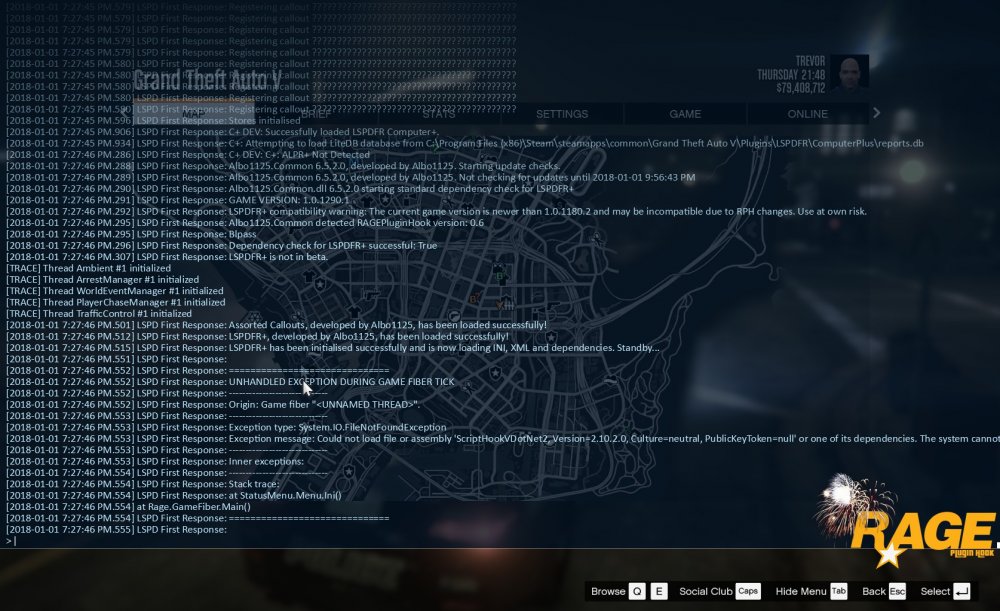Go to the SETTINGS tab

click(562, 114)
